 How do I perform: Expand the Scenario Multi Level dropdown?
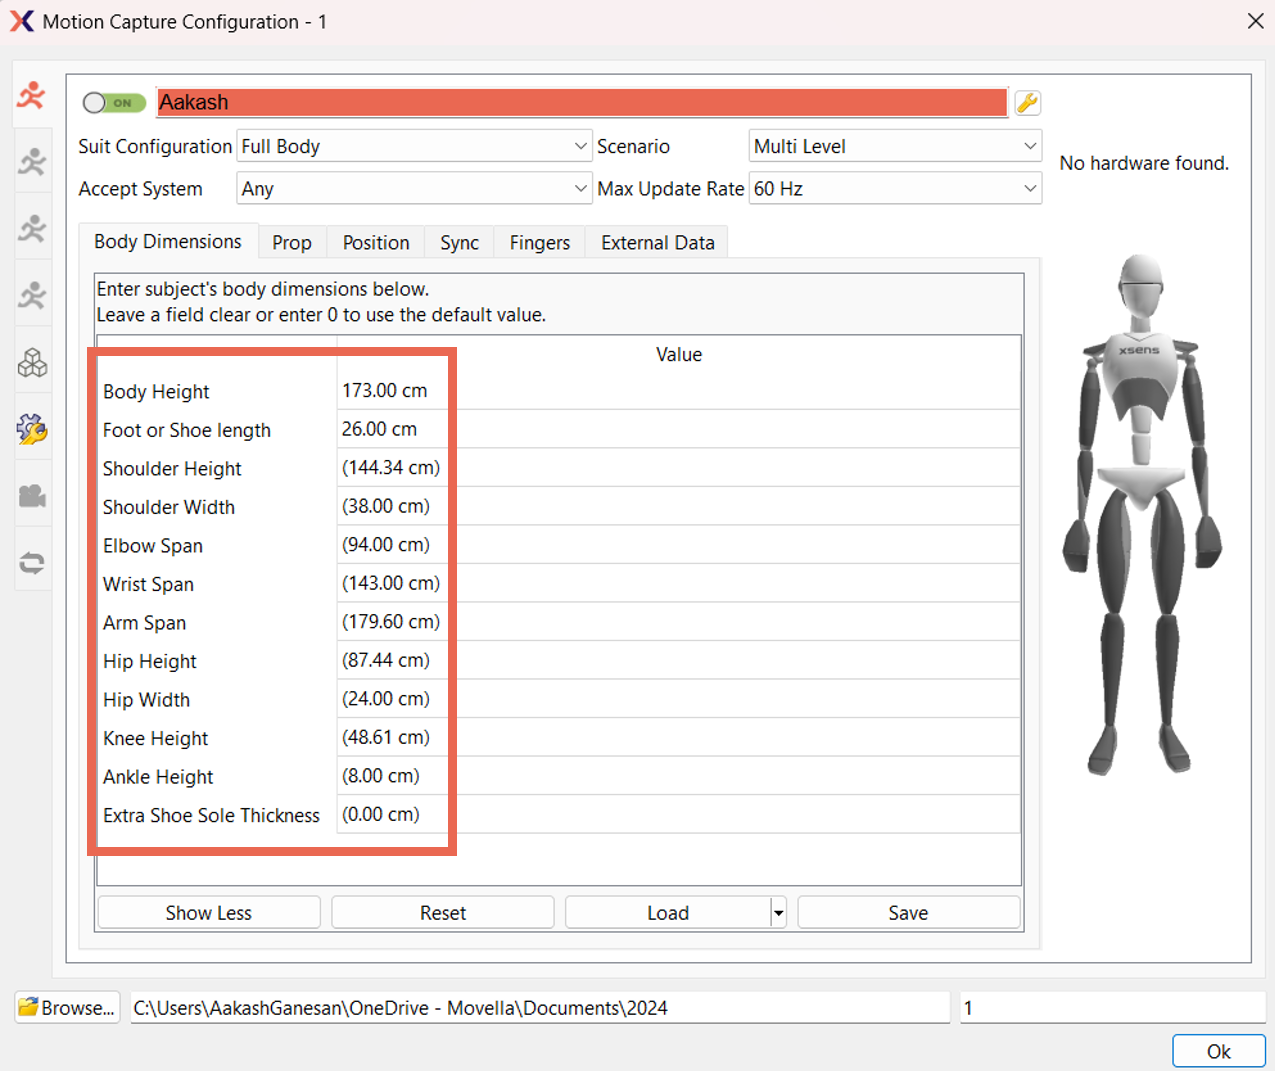coord(895,146)
